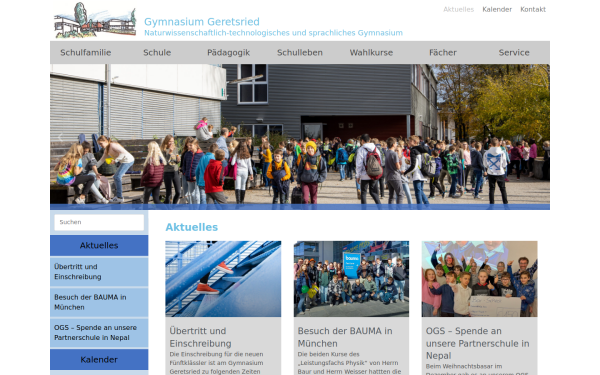
Task: Click card heading Übertritt und Einschreibung
Action: click(201, 337)
